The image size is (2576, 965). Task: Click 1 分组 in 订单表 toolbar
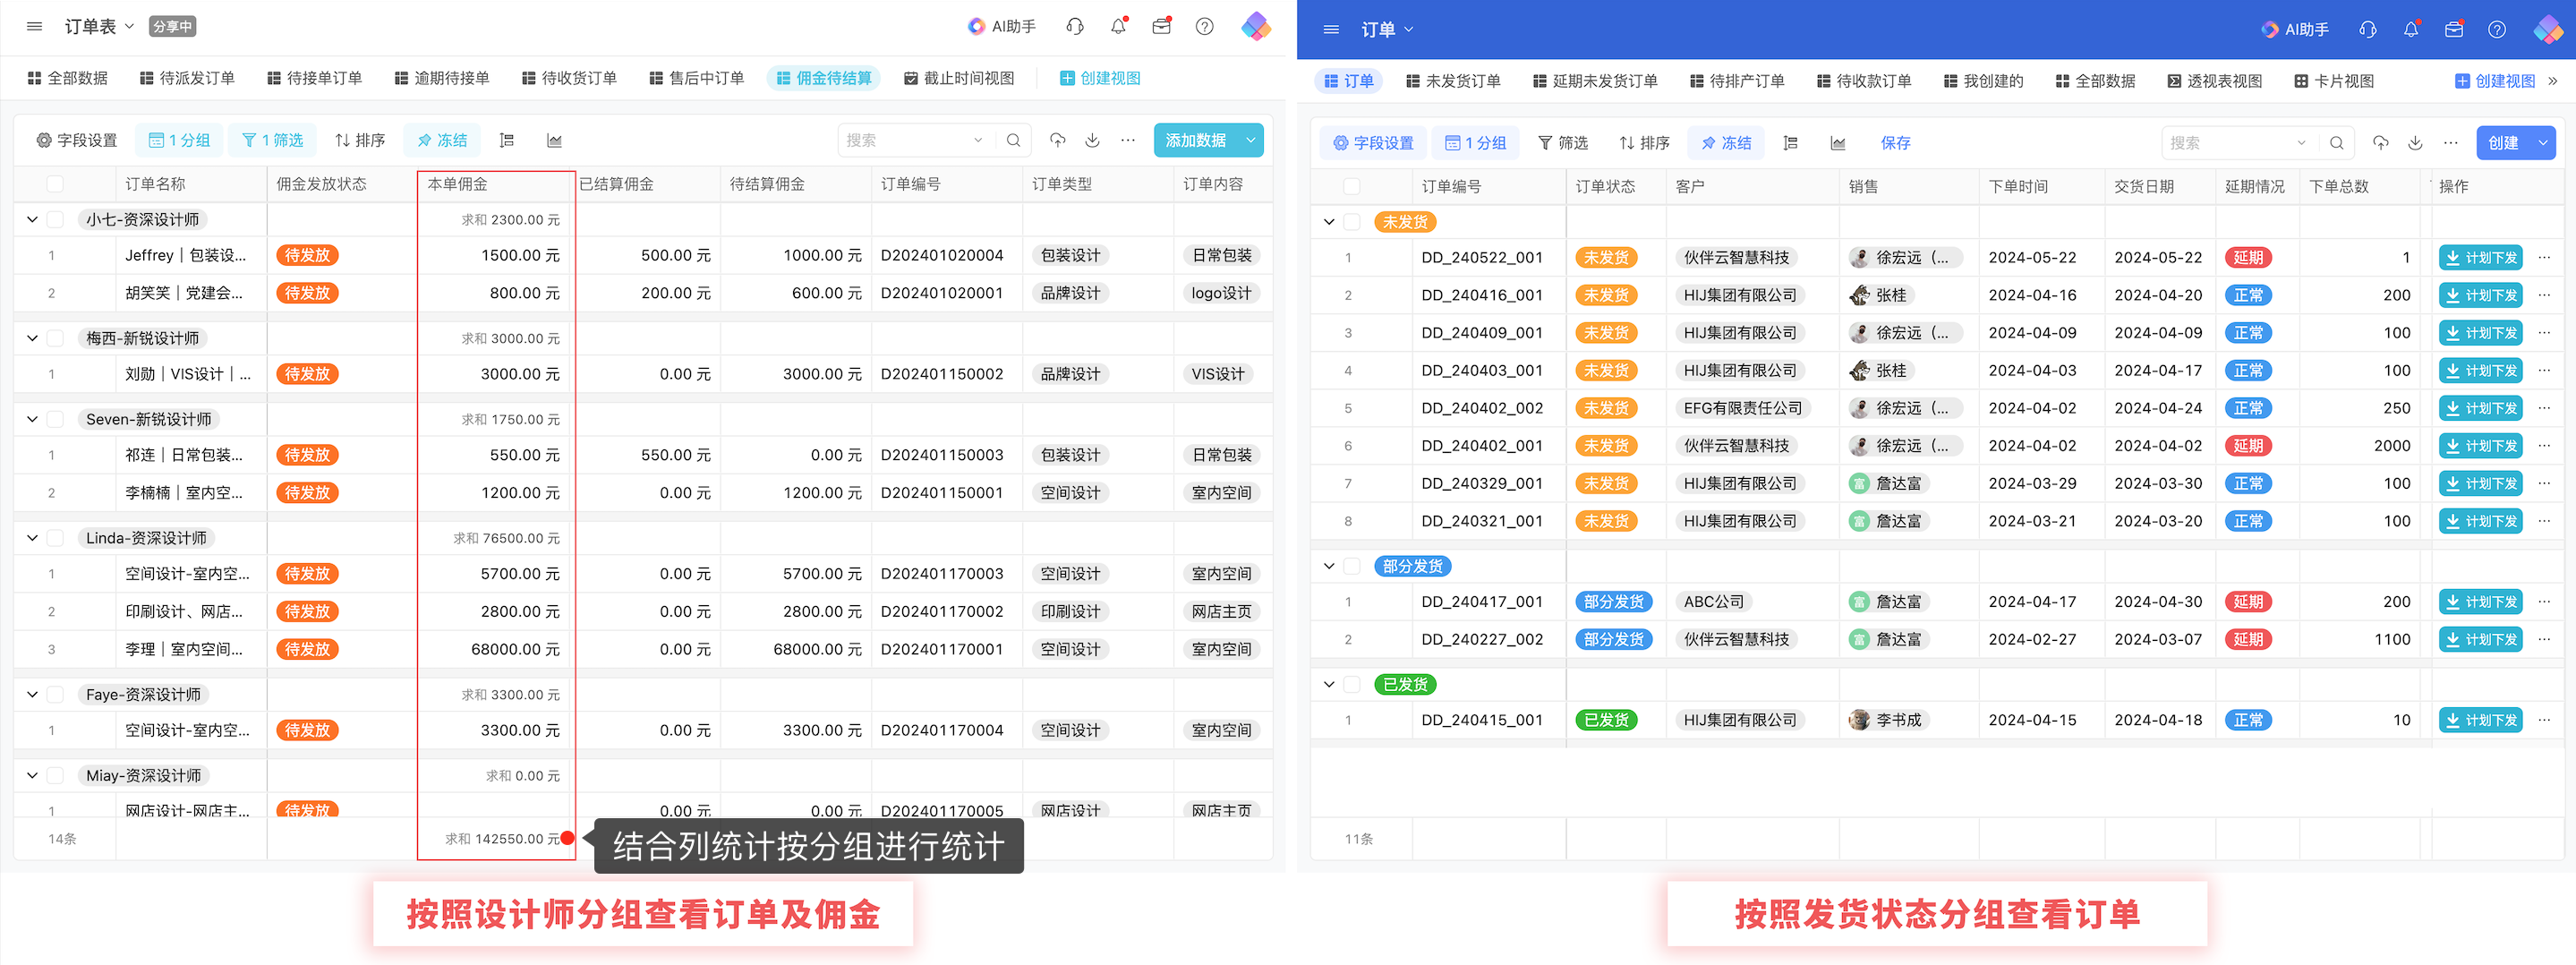(179, 141)
